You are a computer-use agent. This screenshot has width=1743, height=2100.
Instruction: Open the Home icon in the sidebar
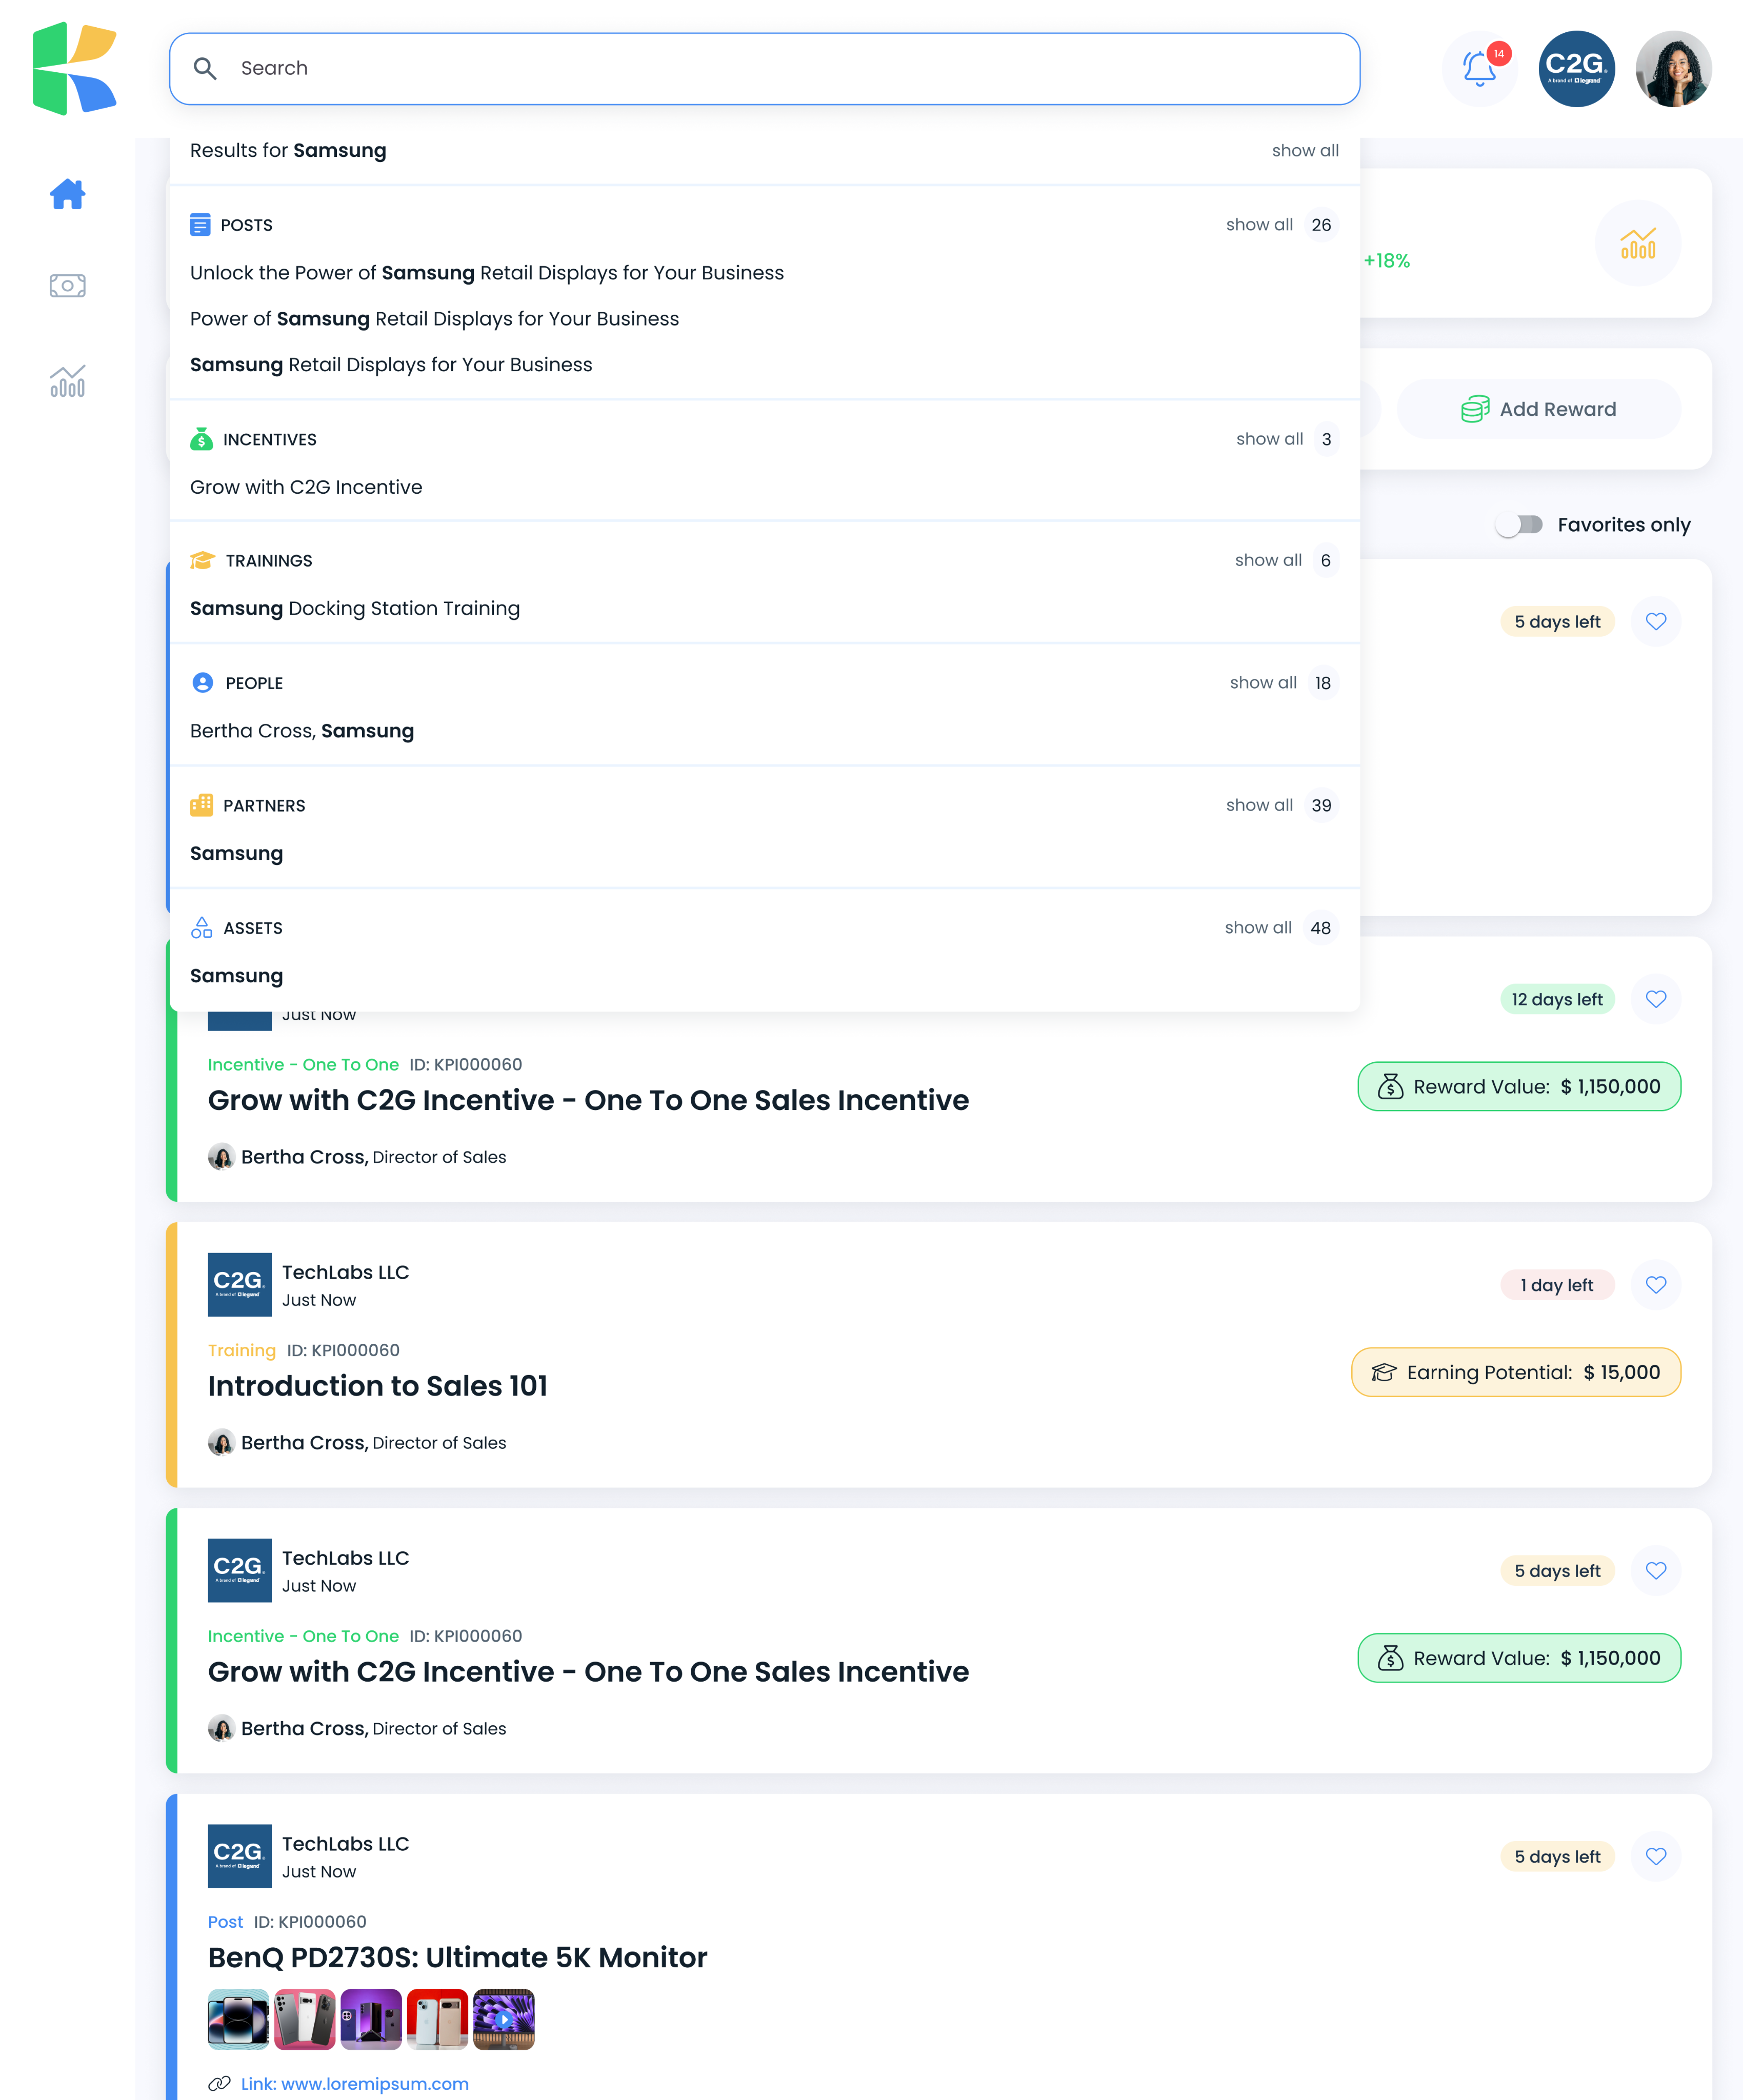tap(67, 194)
